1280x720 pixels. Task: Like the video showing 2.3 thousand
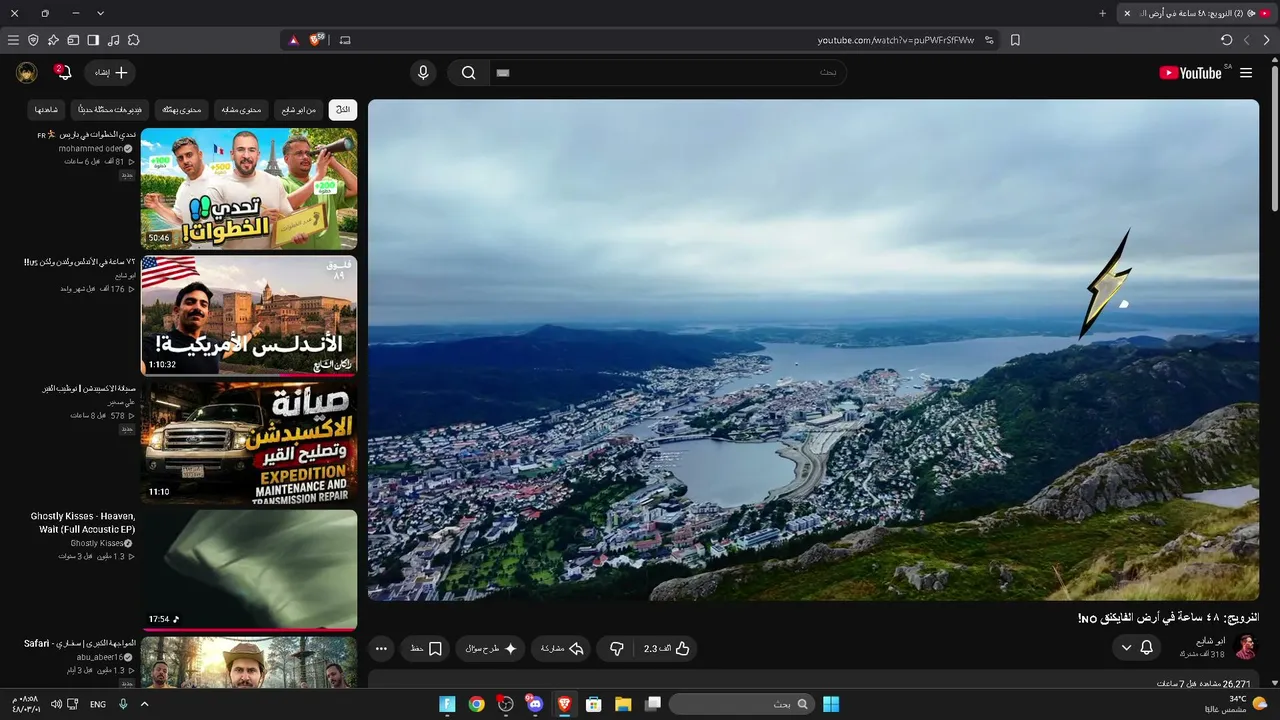667,649
